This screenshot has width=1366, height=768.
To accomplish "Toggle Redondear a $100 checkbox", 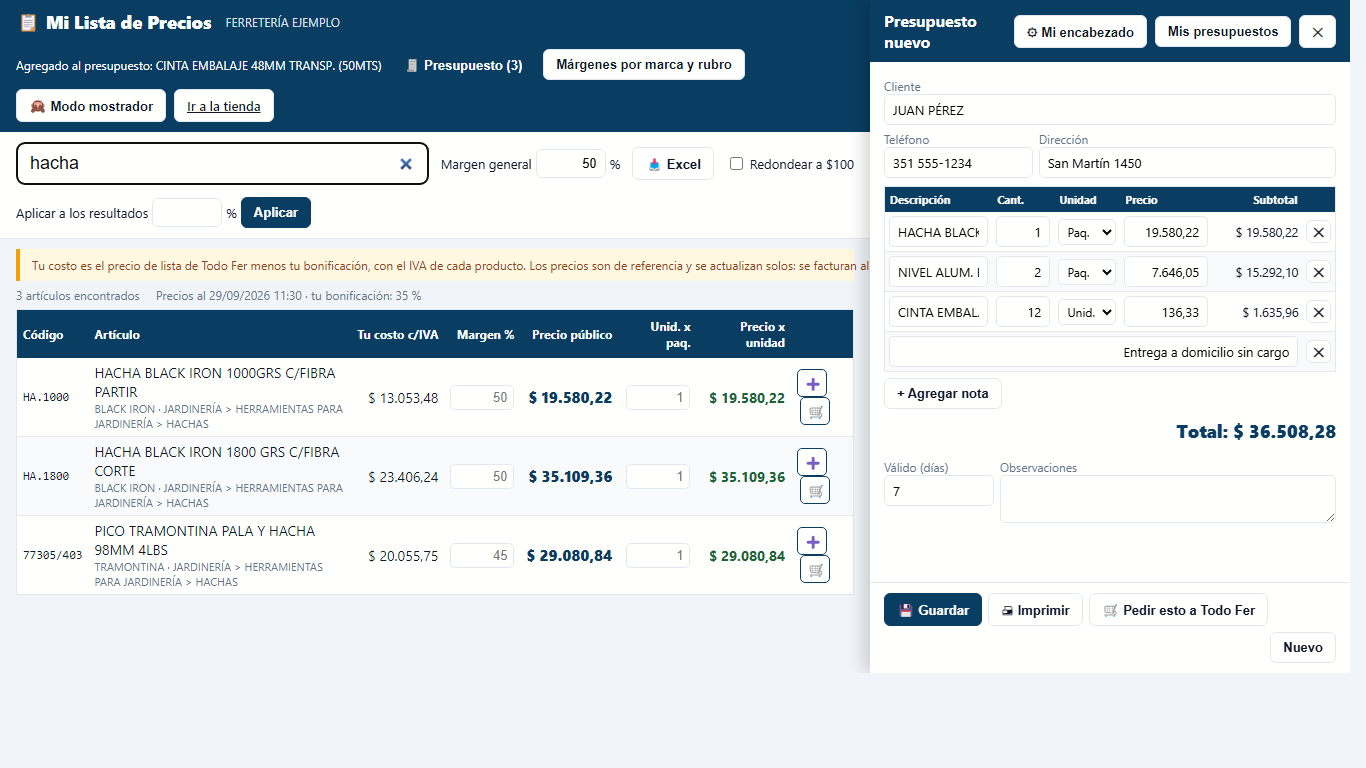I will (x=737, y=164).
